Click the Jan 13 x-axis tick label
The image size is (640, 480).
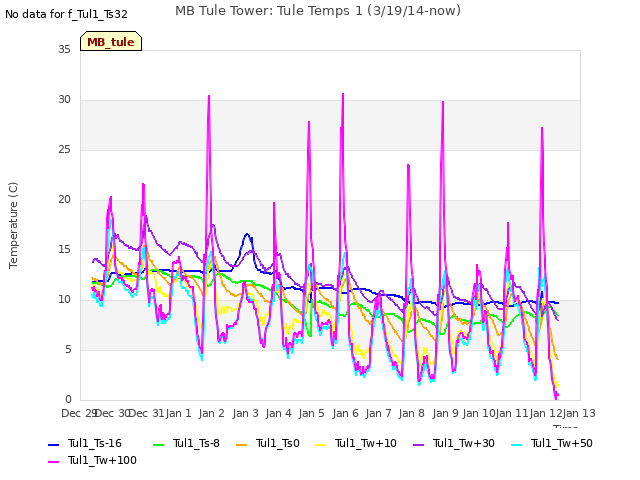[x=579, y=413]
